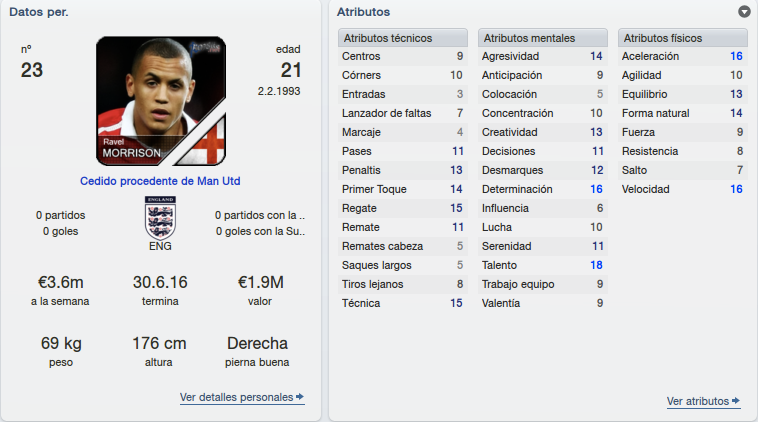Screen dimensions: 758x422
Task: Open the Atributos panel dropdown arrow
Action: coord(744,12)
